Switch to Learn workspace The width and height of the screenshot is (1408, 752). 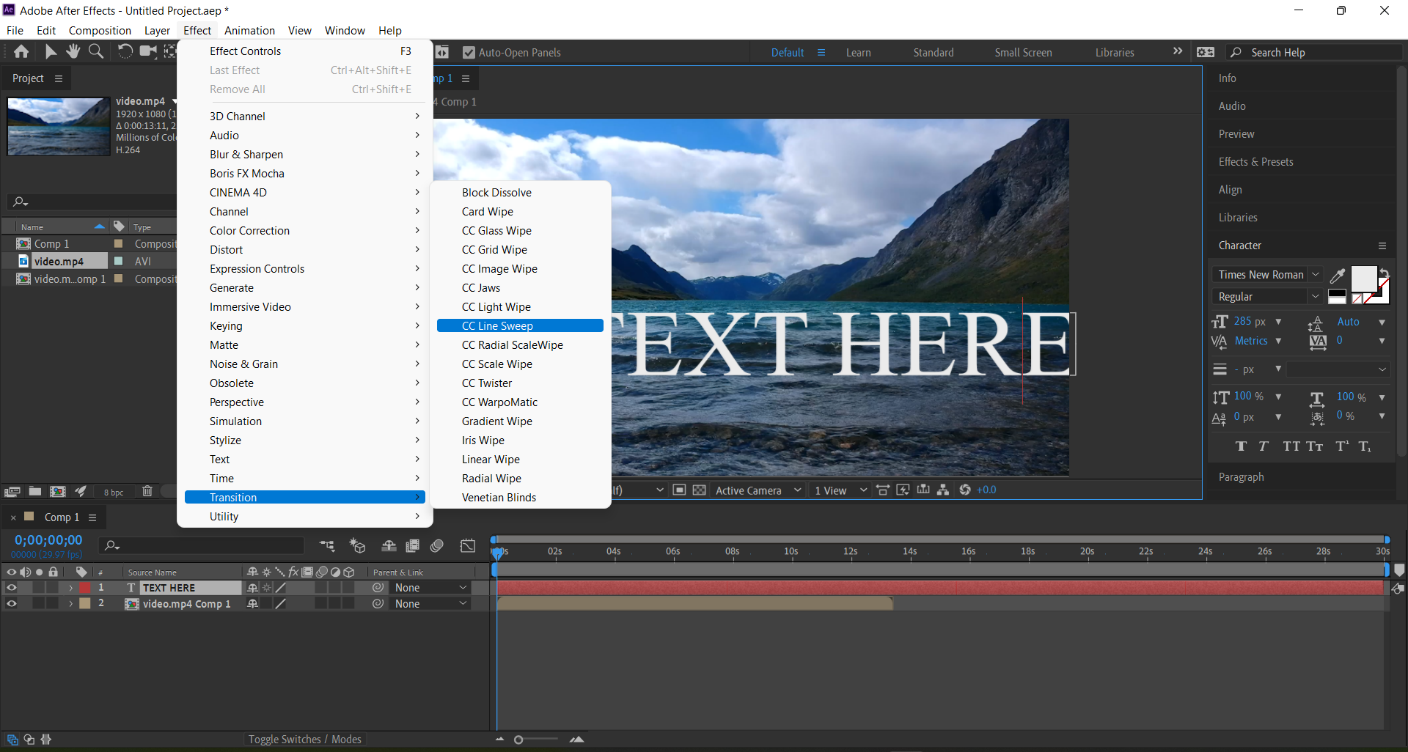[858, 52]
